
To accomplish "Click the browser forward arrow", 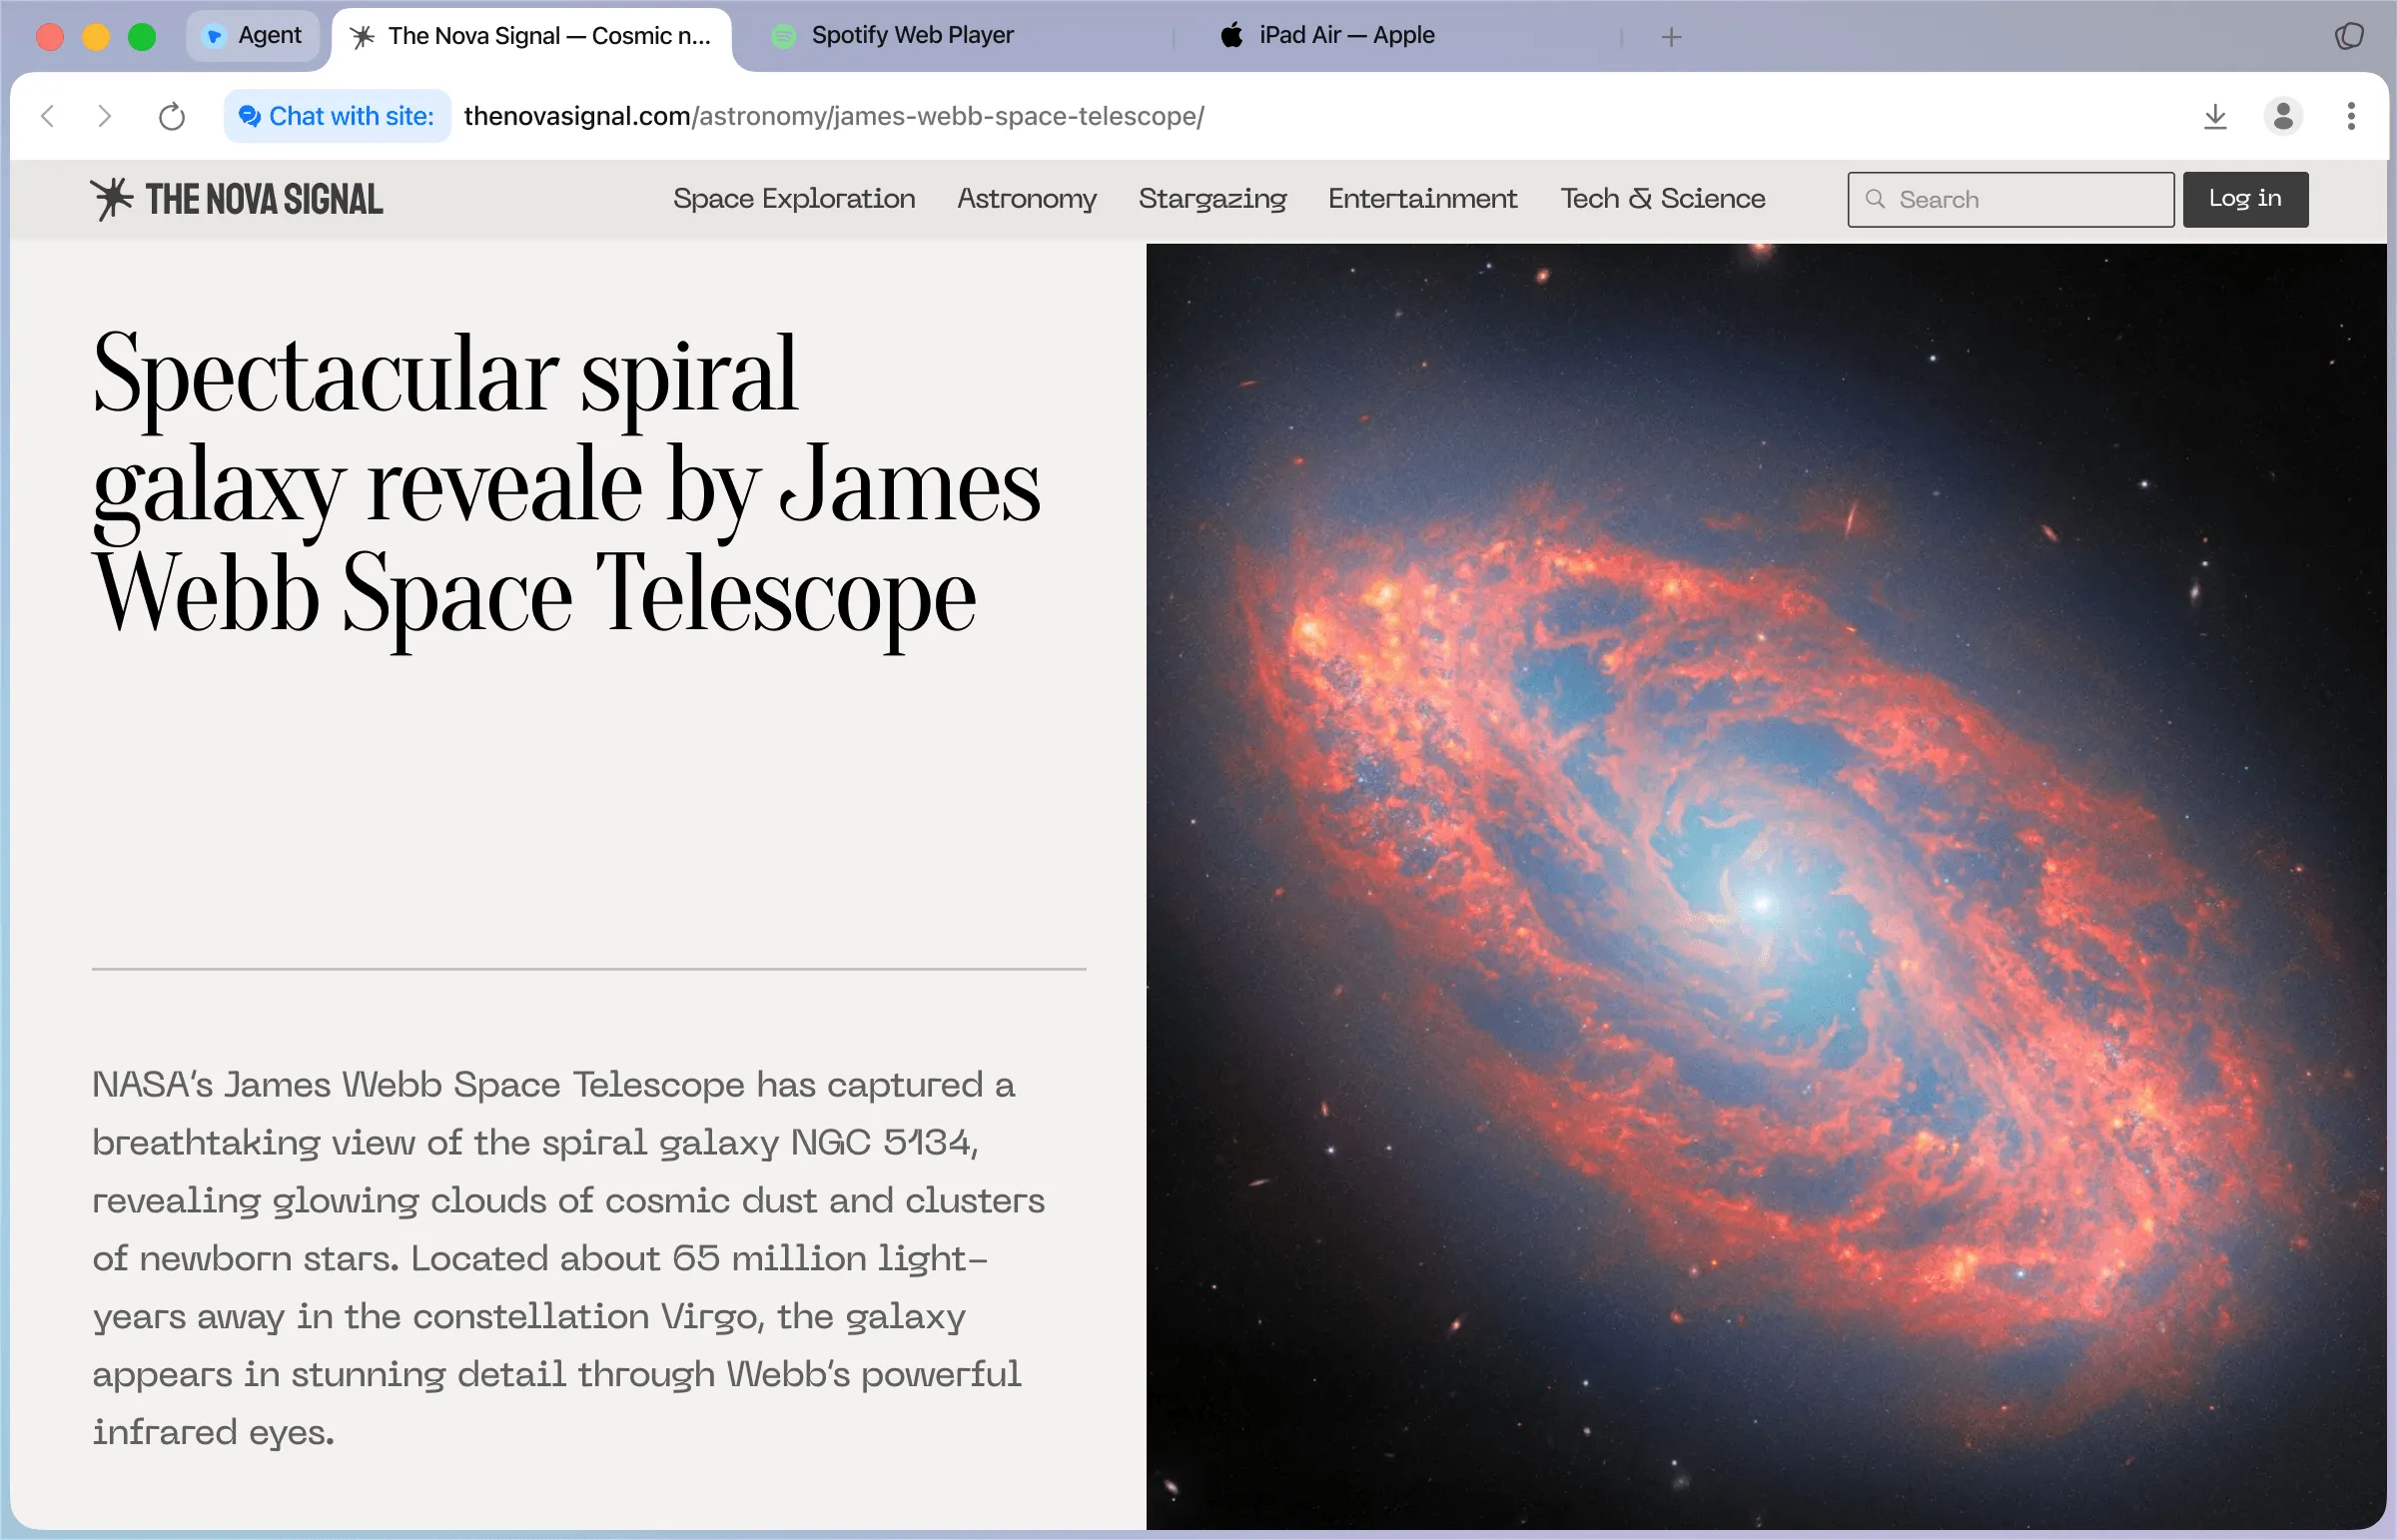I will (104, 116).
